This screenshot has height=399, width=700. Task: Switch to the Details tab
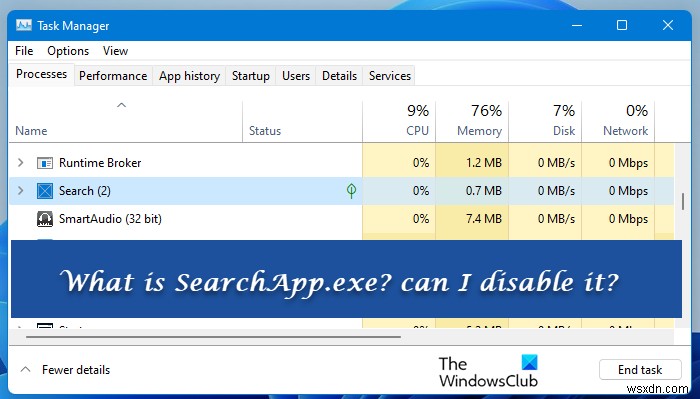[x=339, y=76]
